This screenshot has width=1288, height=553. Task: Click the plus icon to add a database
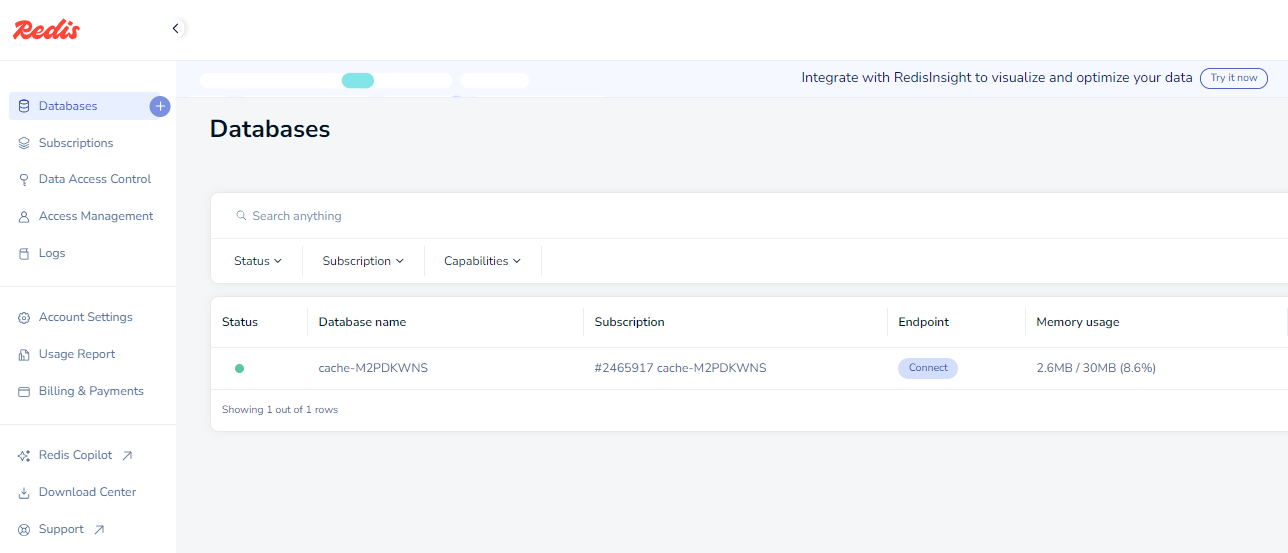coord(160,106)
